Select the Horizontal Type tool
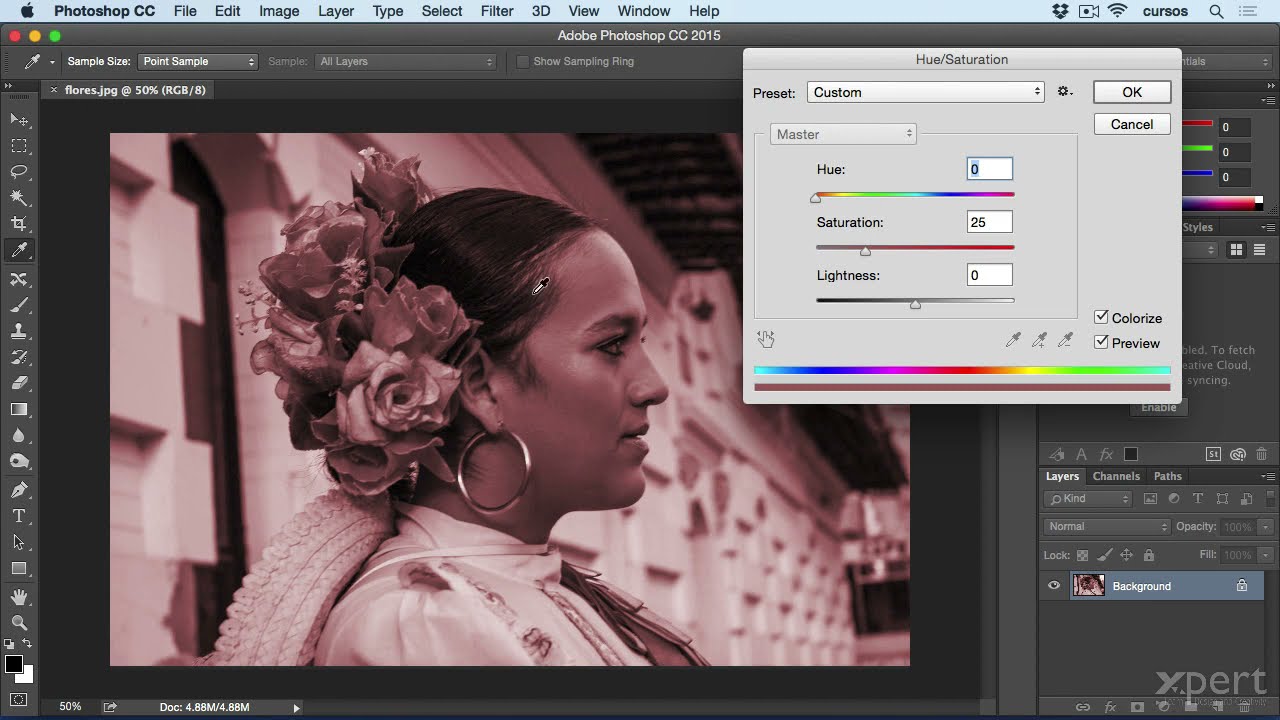Screen dimensions: 1280x720 click(19, 516)
